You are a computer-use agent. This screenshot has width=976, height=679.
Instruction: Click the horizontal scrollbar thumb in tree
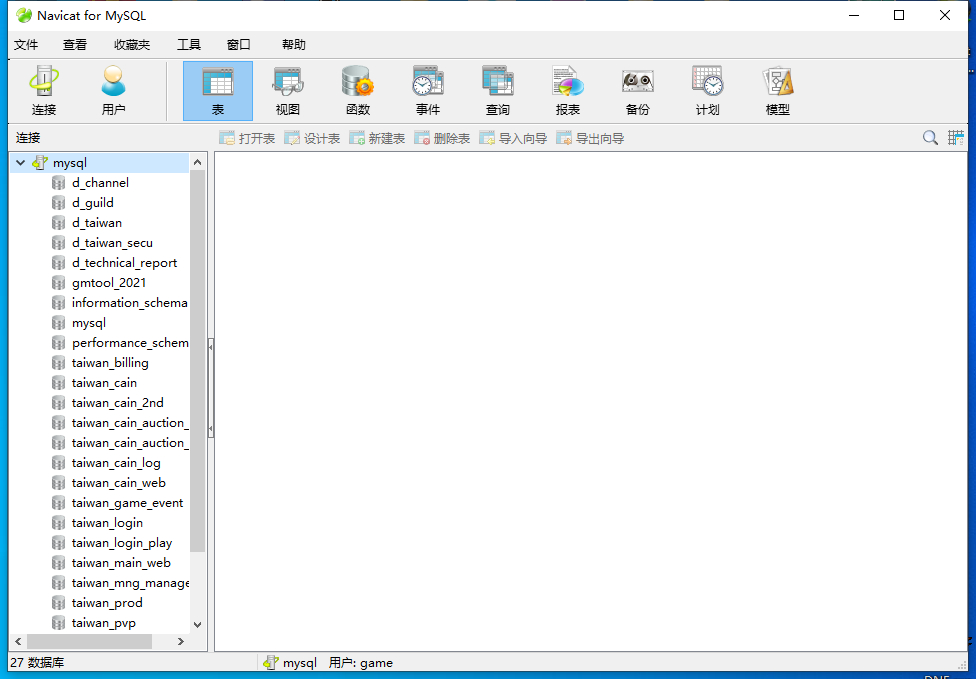89,641
